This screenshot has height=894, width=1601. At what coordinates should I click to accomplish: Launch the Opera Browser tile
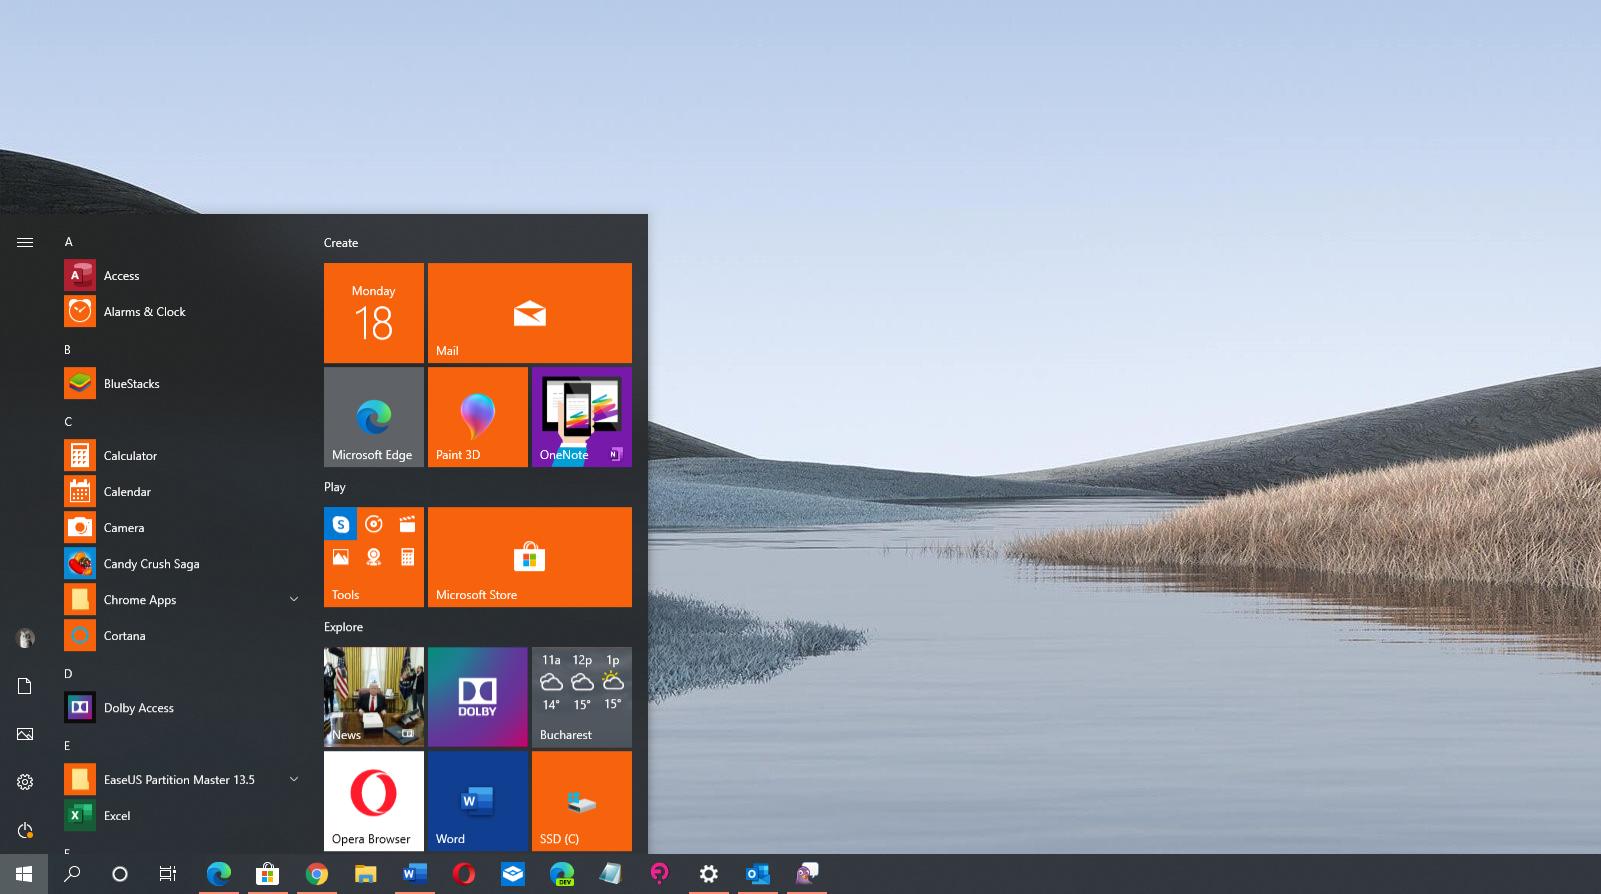coord(374,801)
